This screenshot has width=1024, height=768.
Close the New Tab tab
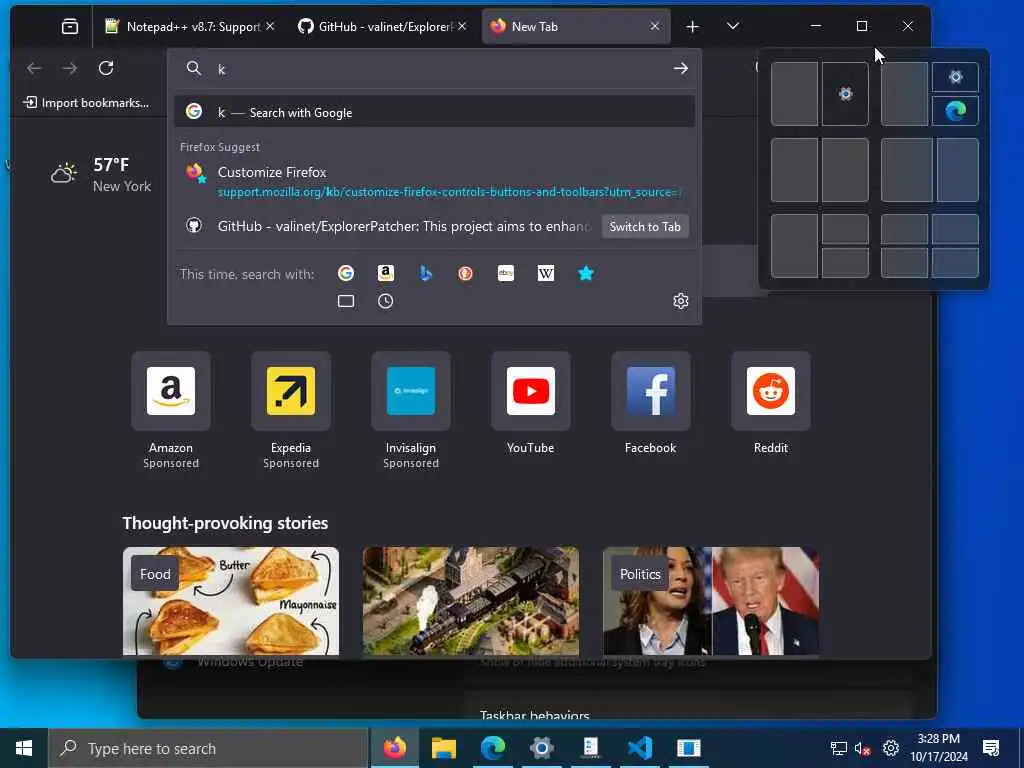click(654, 26)
